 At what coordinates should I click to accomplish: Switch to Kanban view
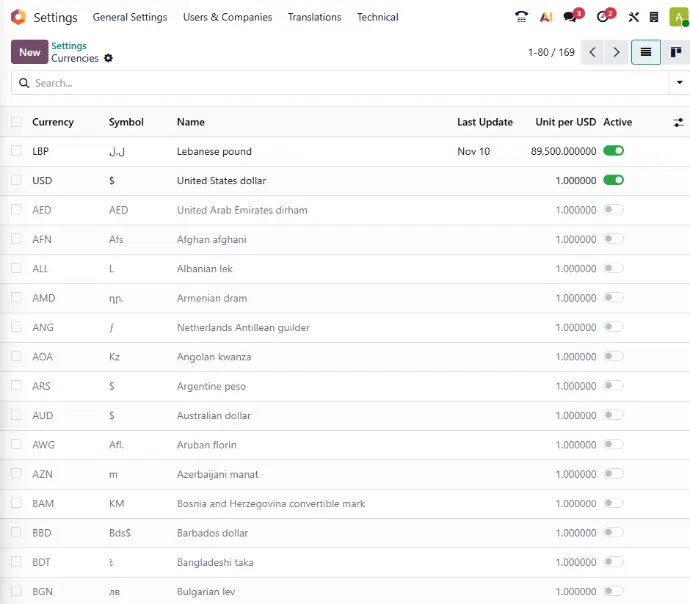click(676, 52)
